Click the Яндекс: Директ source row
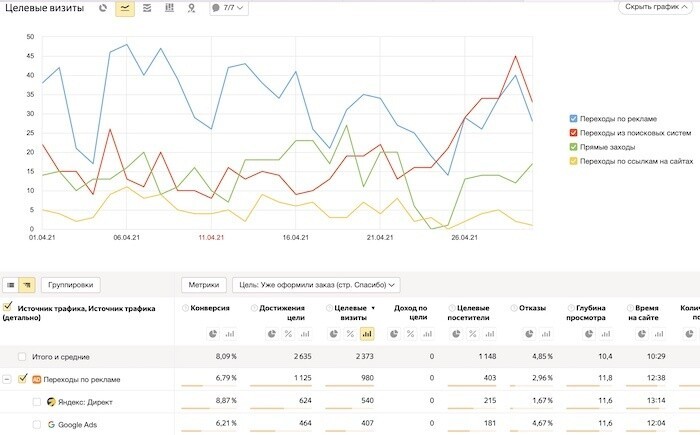This screenshot has width=700, height=435. [85, 402]
